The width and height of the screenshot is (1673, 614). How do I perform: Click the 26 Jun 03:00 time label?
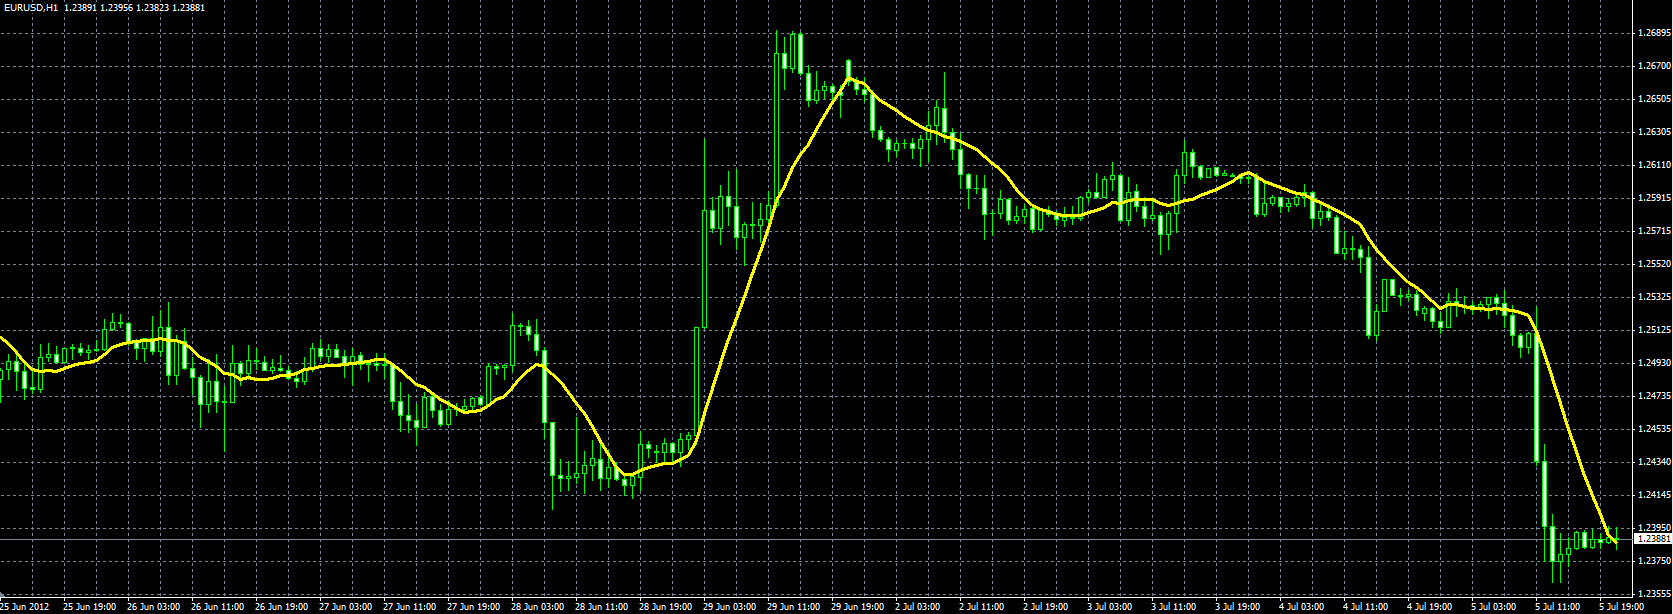(x=153, y=606)
